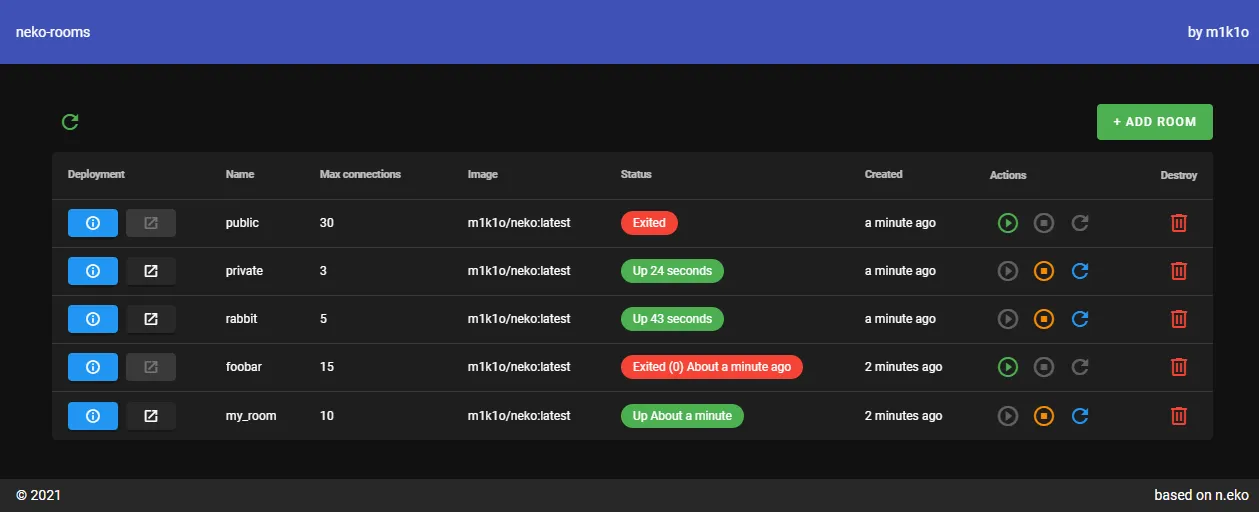This screenshot has width=1259, height=512.
Task: Restart the my_room room
Action: coord(1080,416)
